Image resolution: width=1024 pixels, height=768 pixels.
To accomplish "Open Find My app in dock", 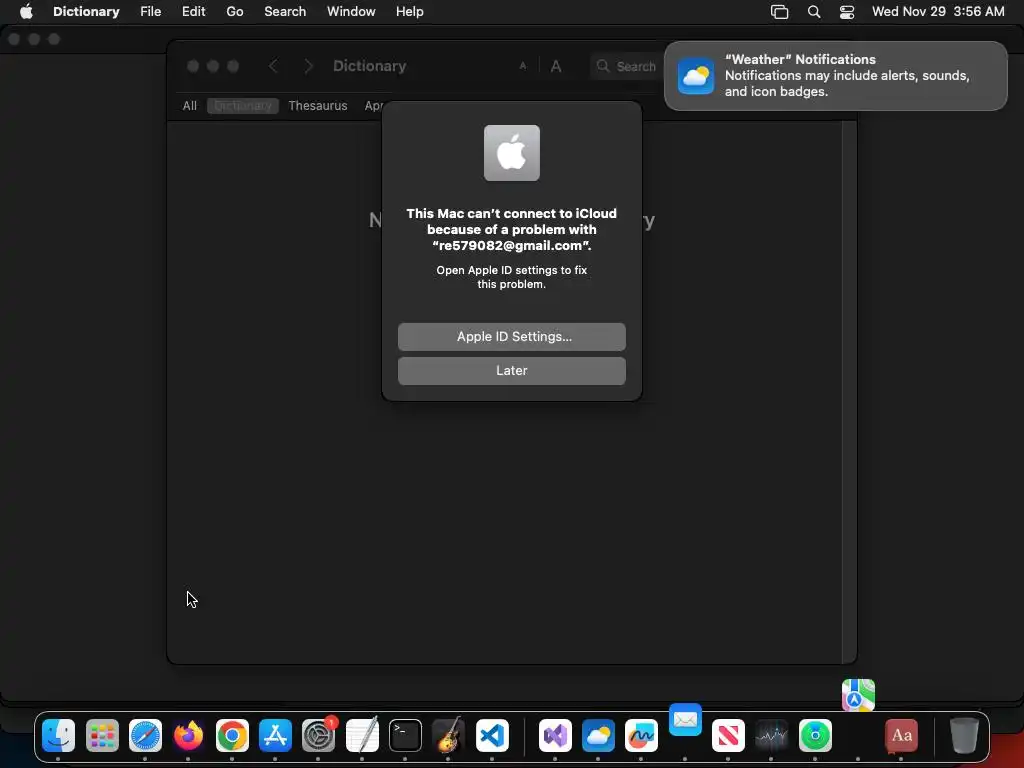I will coord(815,735).
